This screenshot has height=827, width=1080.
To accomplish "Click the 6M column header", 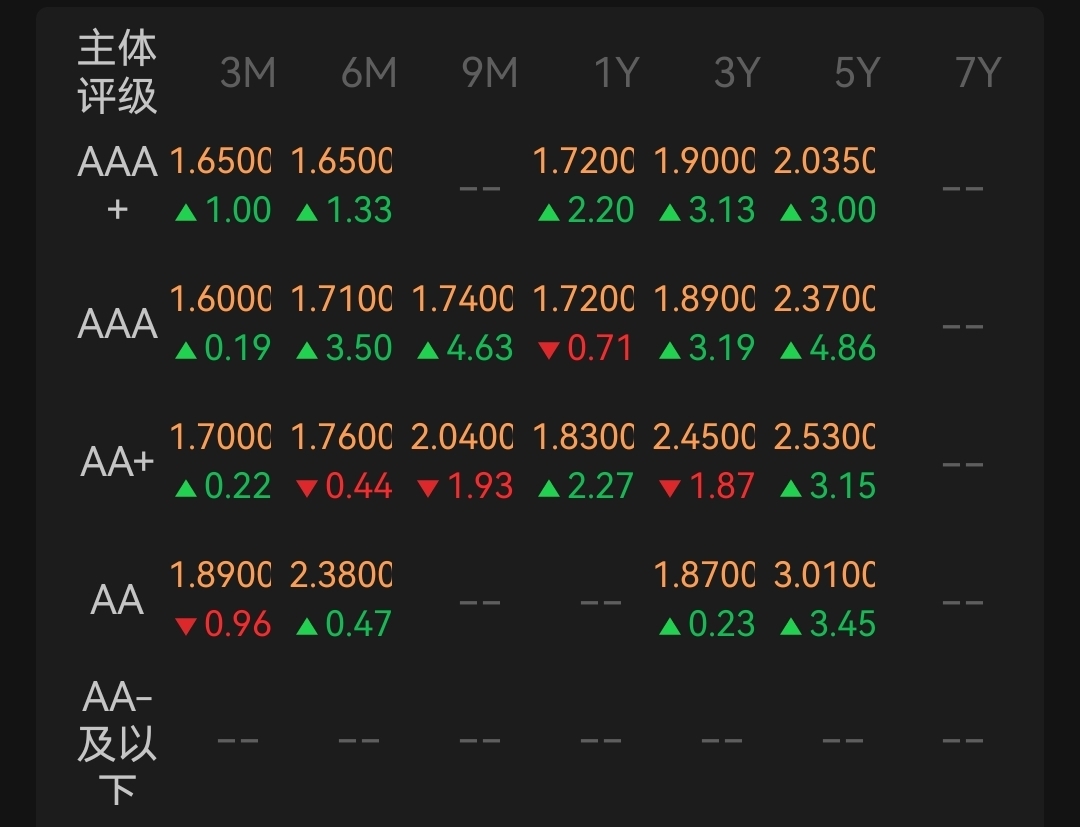I will (x=368, y=73).
